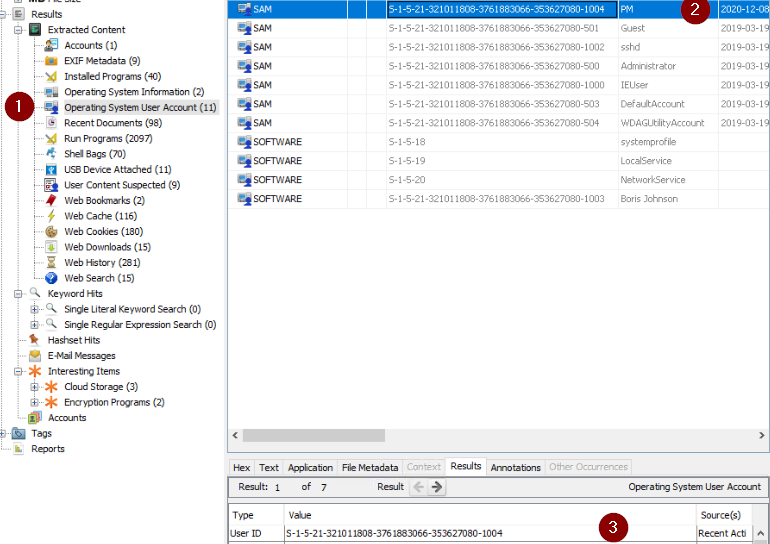Click the USB Device Attached icon
The width and height of the screenshot is (770, 544).
tap(51, 170)
